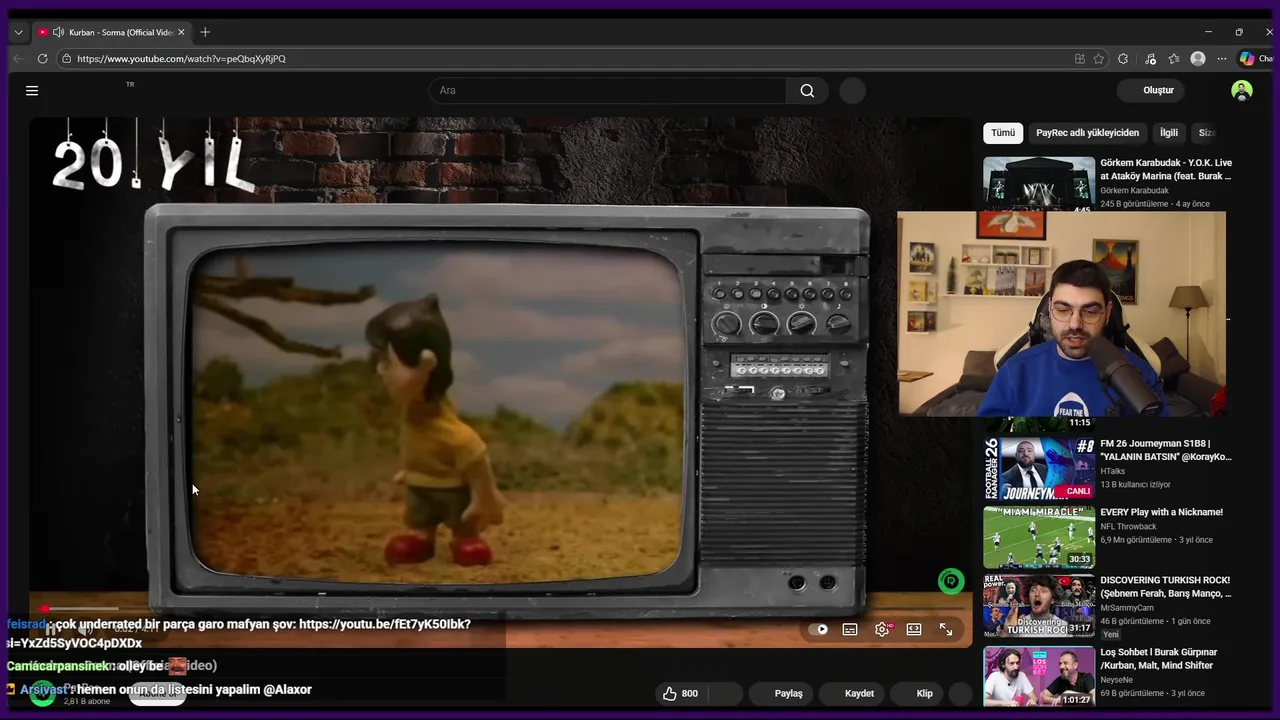Select 'PayRec adlı yükleyiciden' filter chip

click(x=1087, y=132)
